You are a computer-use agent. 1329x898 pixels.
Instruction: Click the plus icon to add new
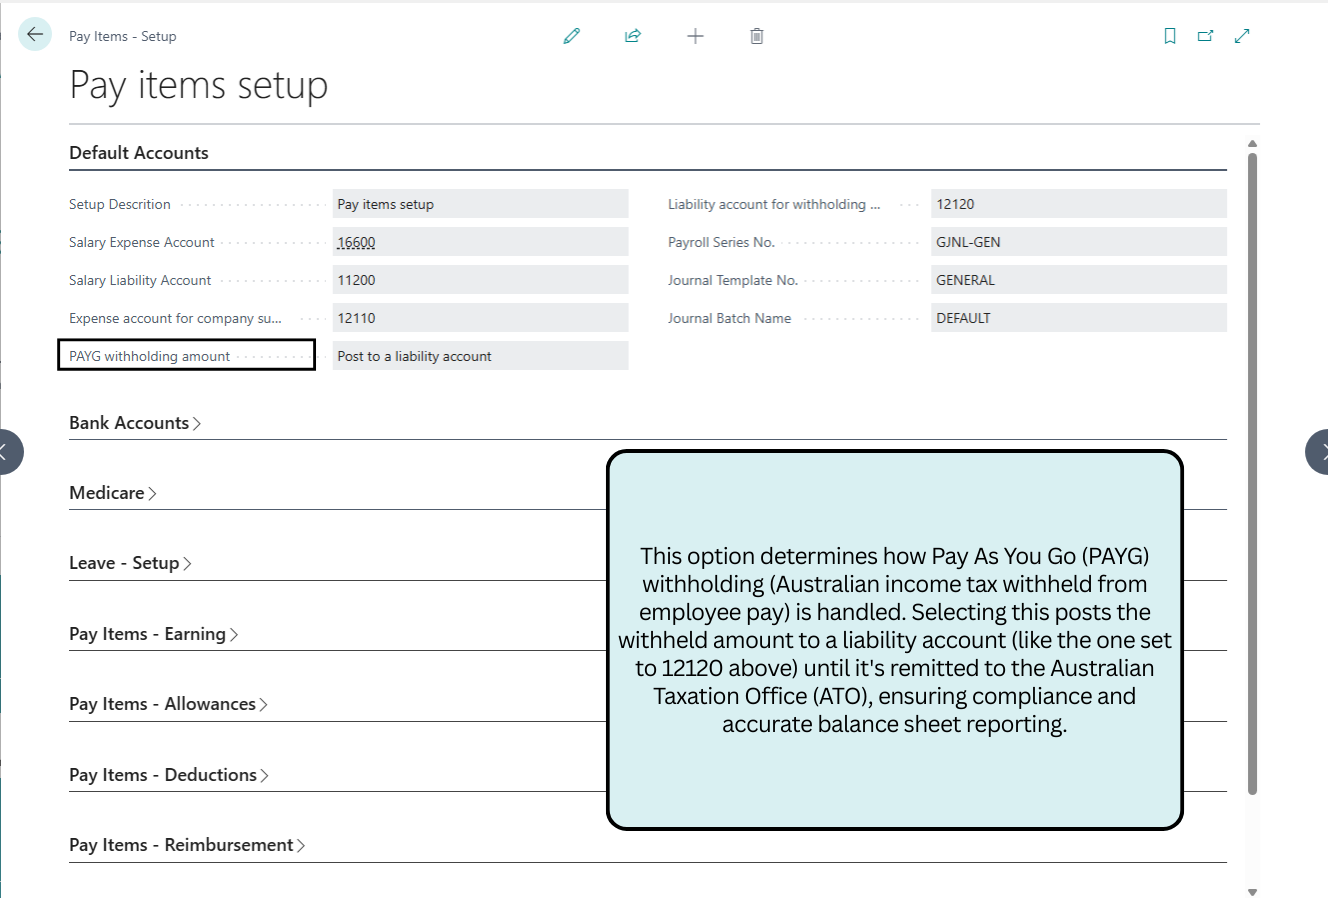click(695, 36)
